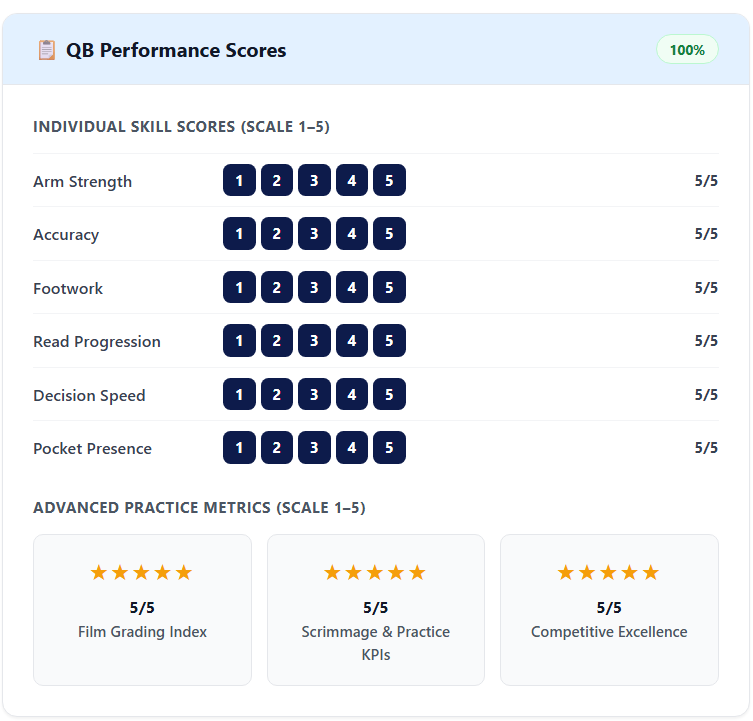Click the 100% completion badge
The image size is (753, 721).
[x=687, y=49]
